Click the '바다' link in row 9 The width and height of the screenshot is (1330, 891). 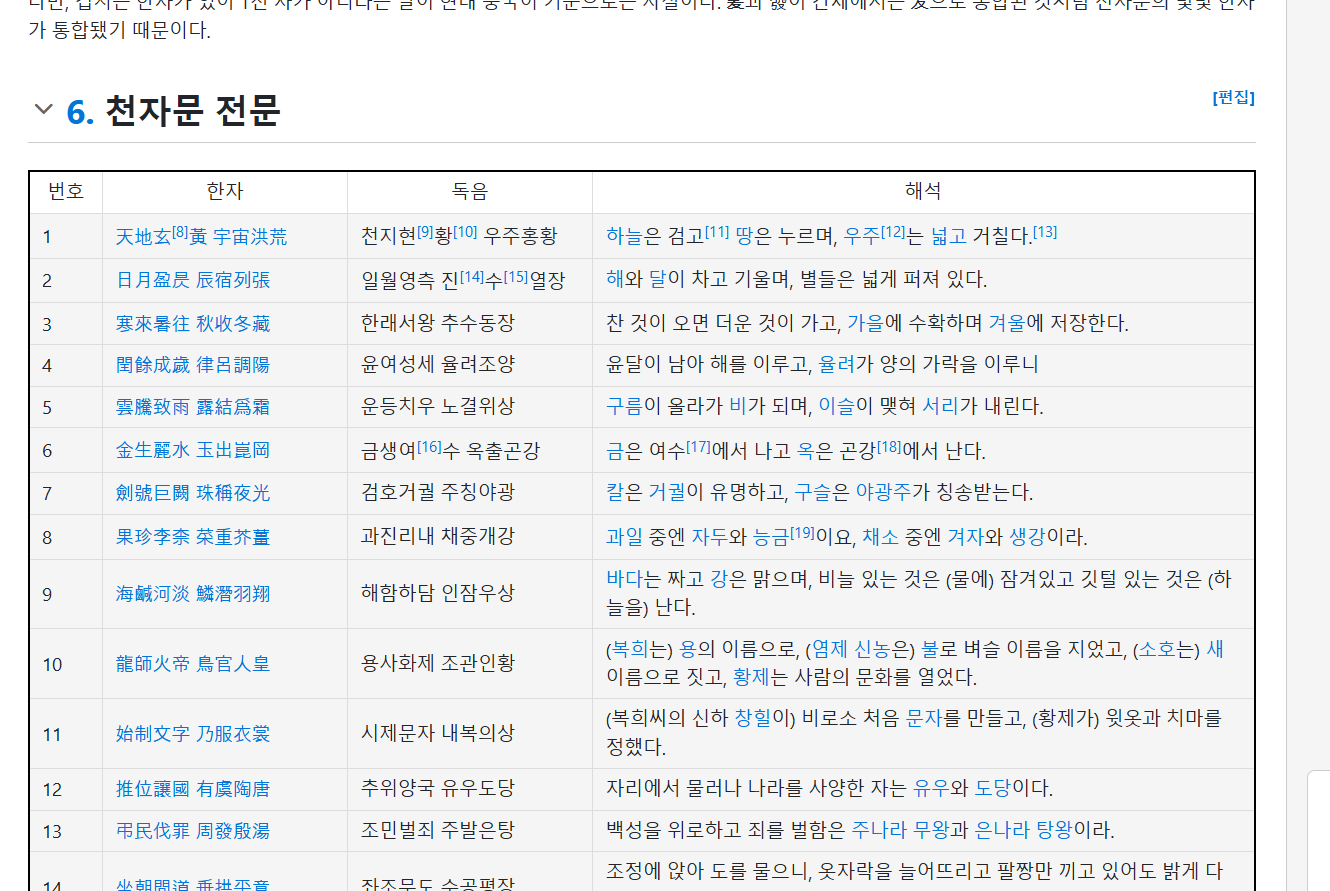(625, 578)
